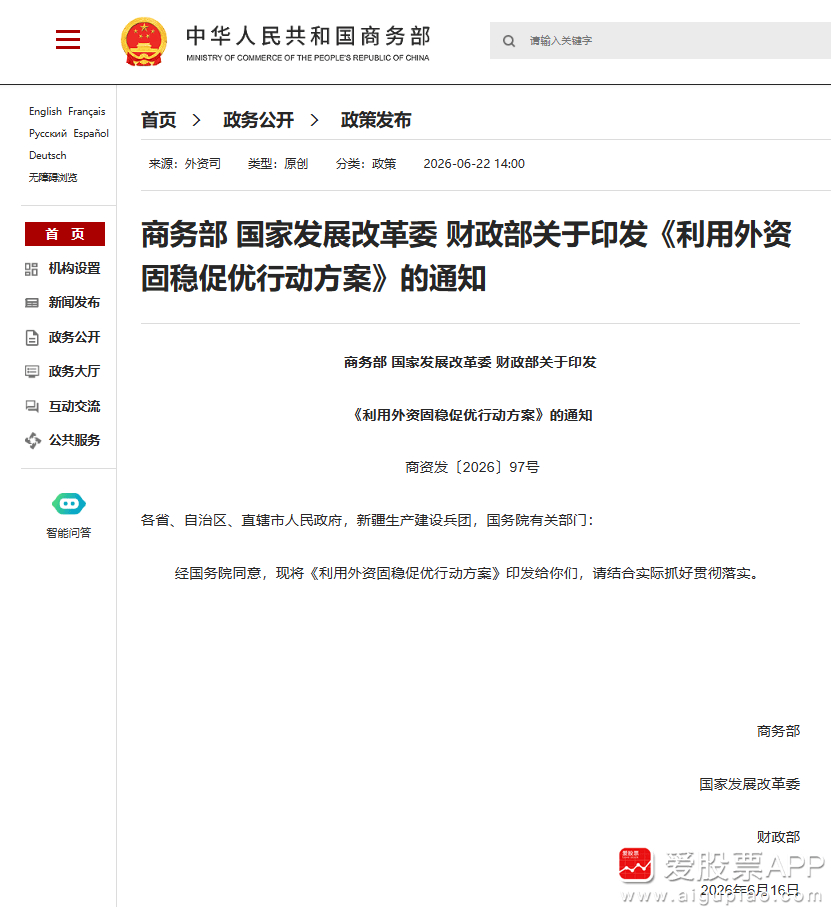Screen dimensions: 831x907
Task: Click the source text 来源：外资司
Action: tap(184, 164)
